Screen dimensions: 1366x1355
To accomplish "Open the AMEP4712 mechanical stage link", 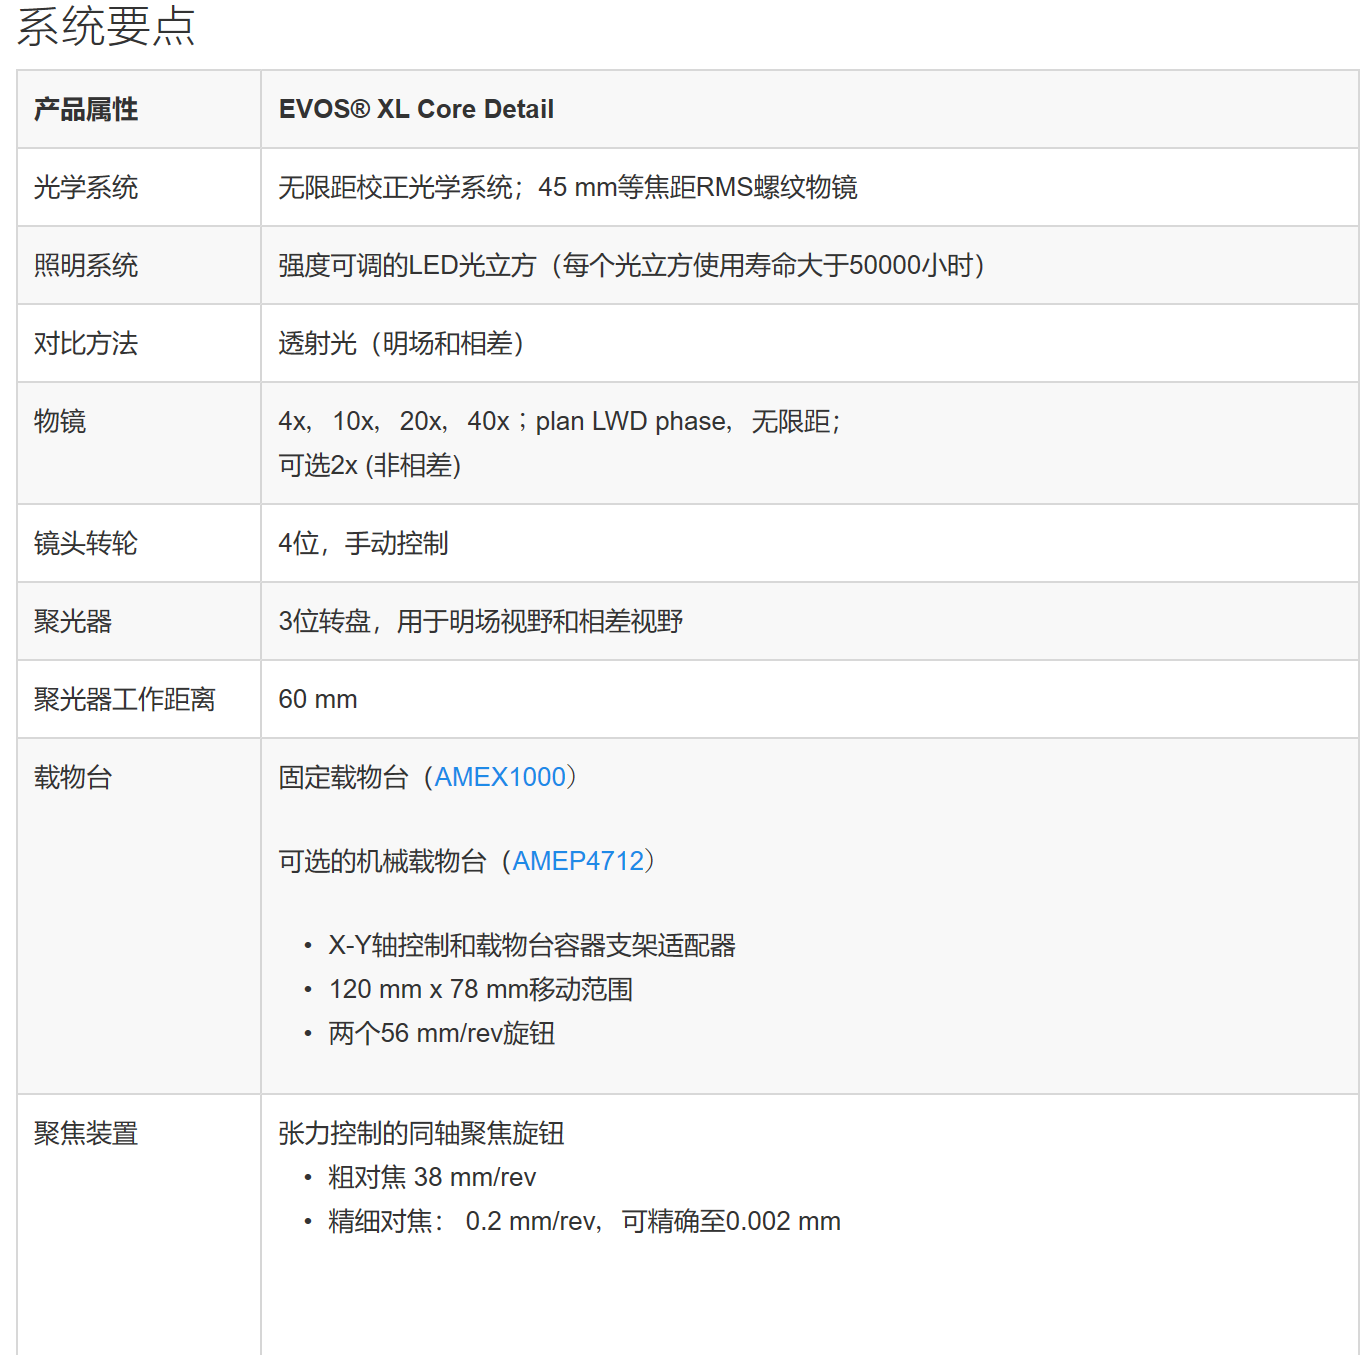I will (x=578, y=861).
